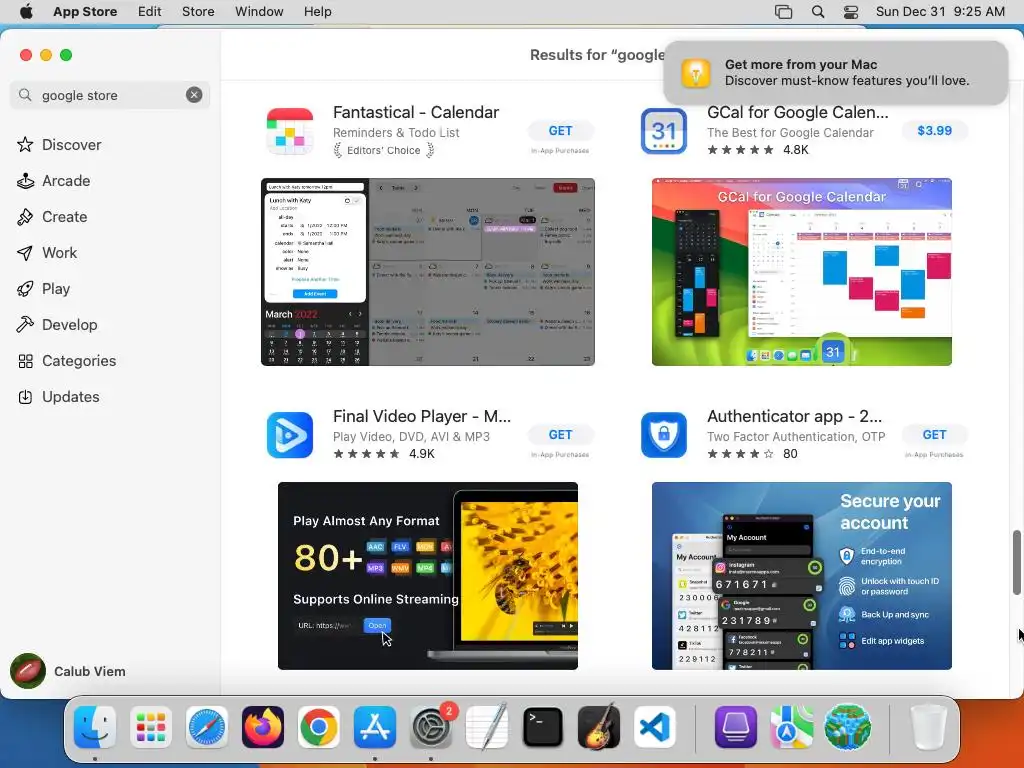The width and height of the screenshot is (1024, 768).
Task: Click Spotlight search icon in menu bar
Action: [818, 12]
